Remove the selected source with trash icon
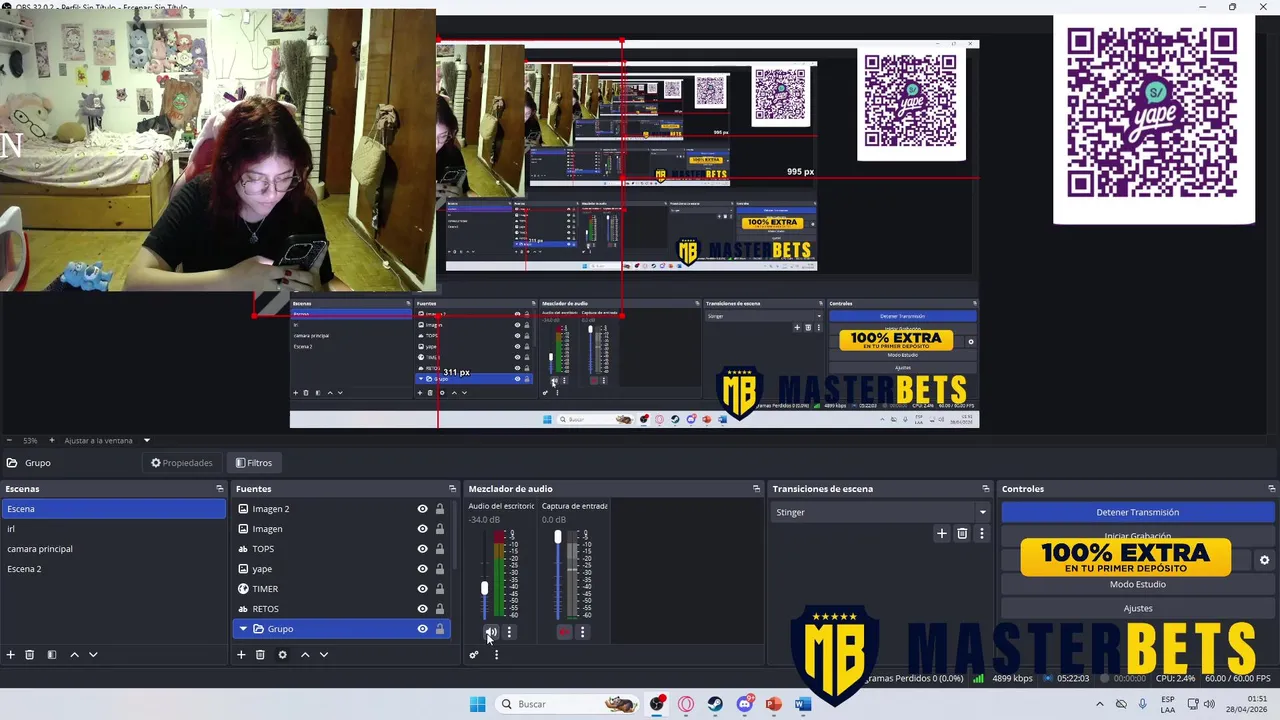The image size is (1280, 720). coord(260,655)
